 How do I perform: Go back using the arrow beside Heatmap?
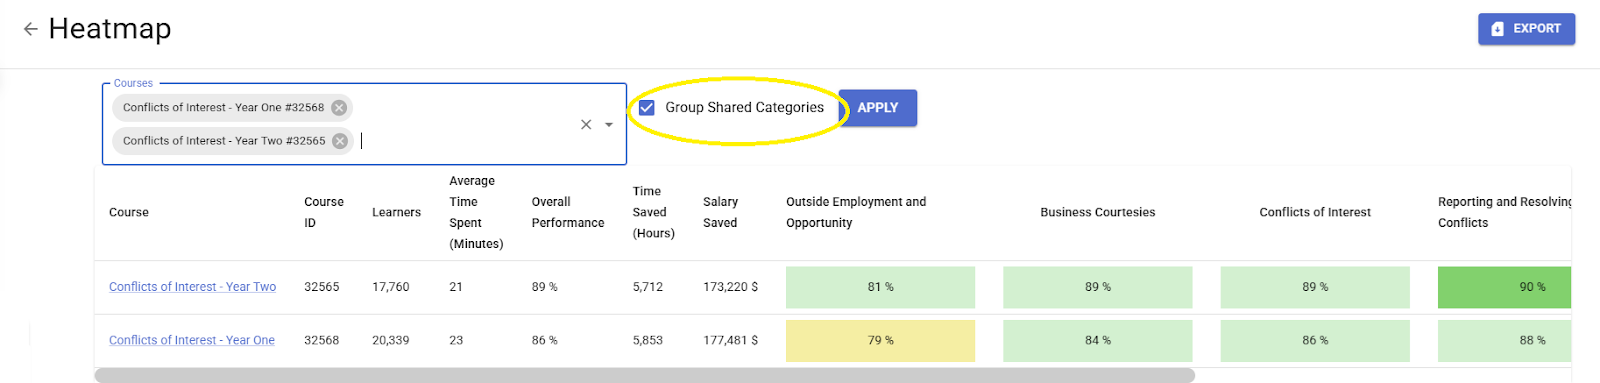[30, 29]
